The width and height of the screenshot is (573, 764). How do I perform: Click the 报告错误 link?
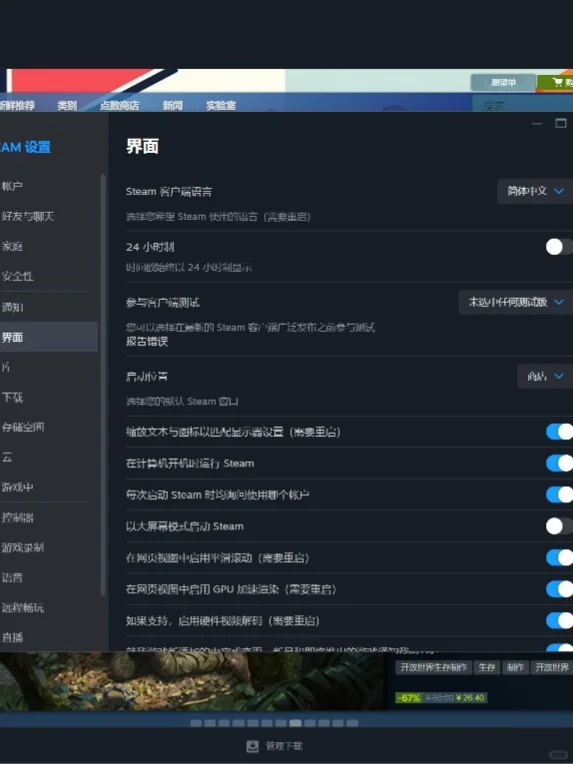147,342
